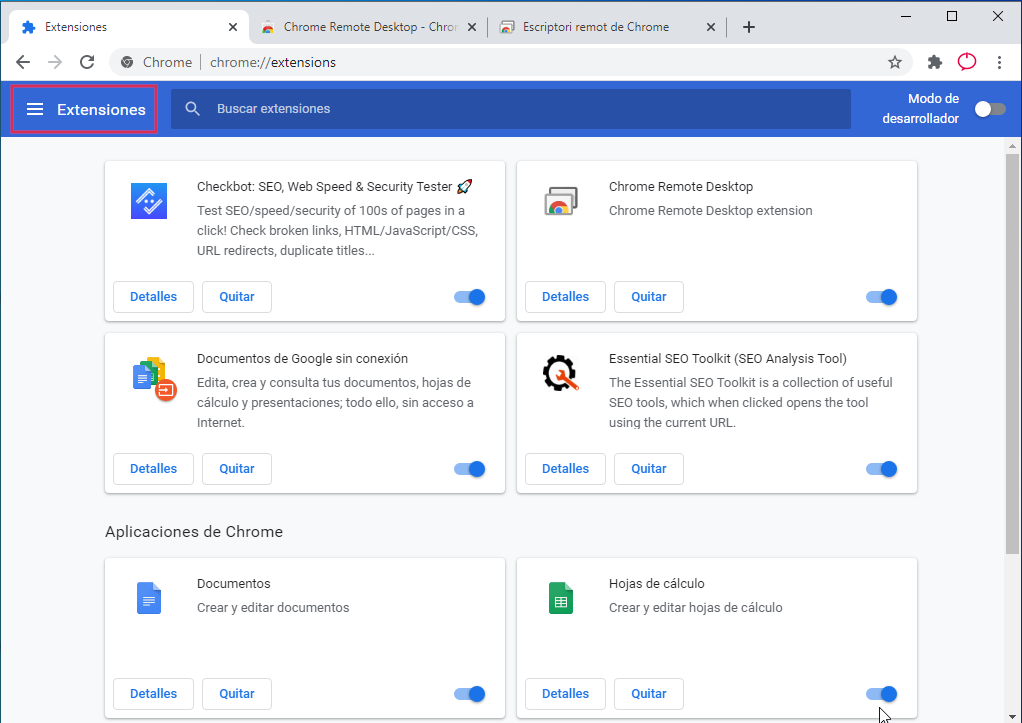Reload the extensions page
This screenshot has width=1022, height=723.
pos(87,62)
